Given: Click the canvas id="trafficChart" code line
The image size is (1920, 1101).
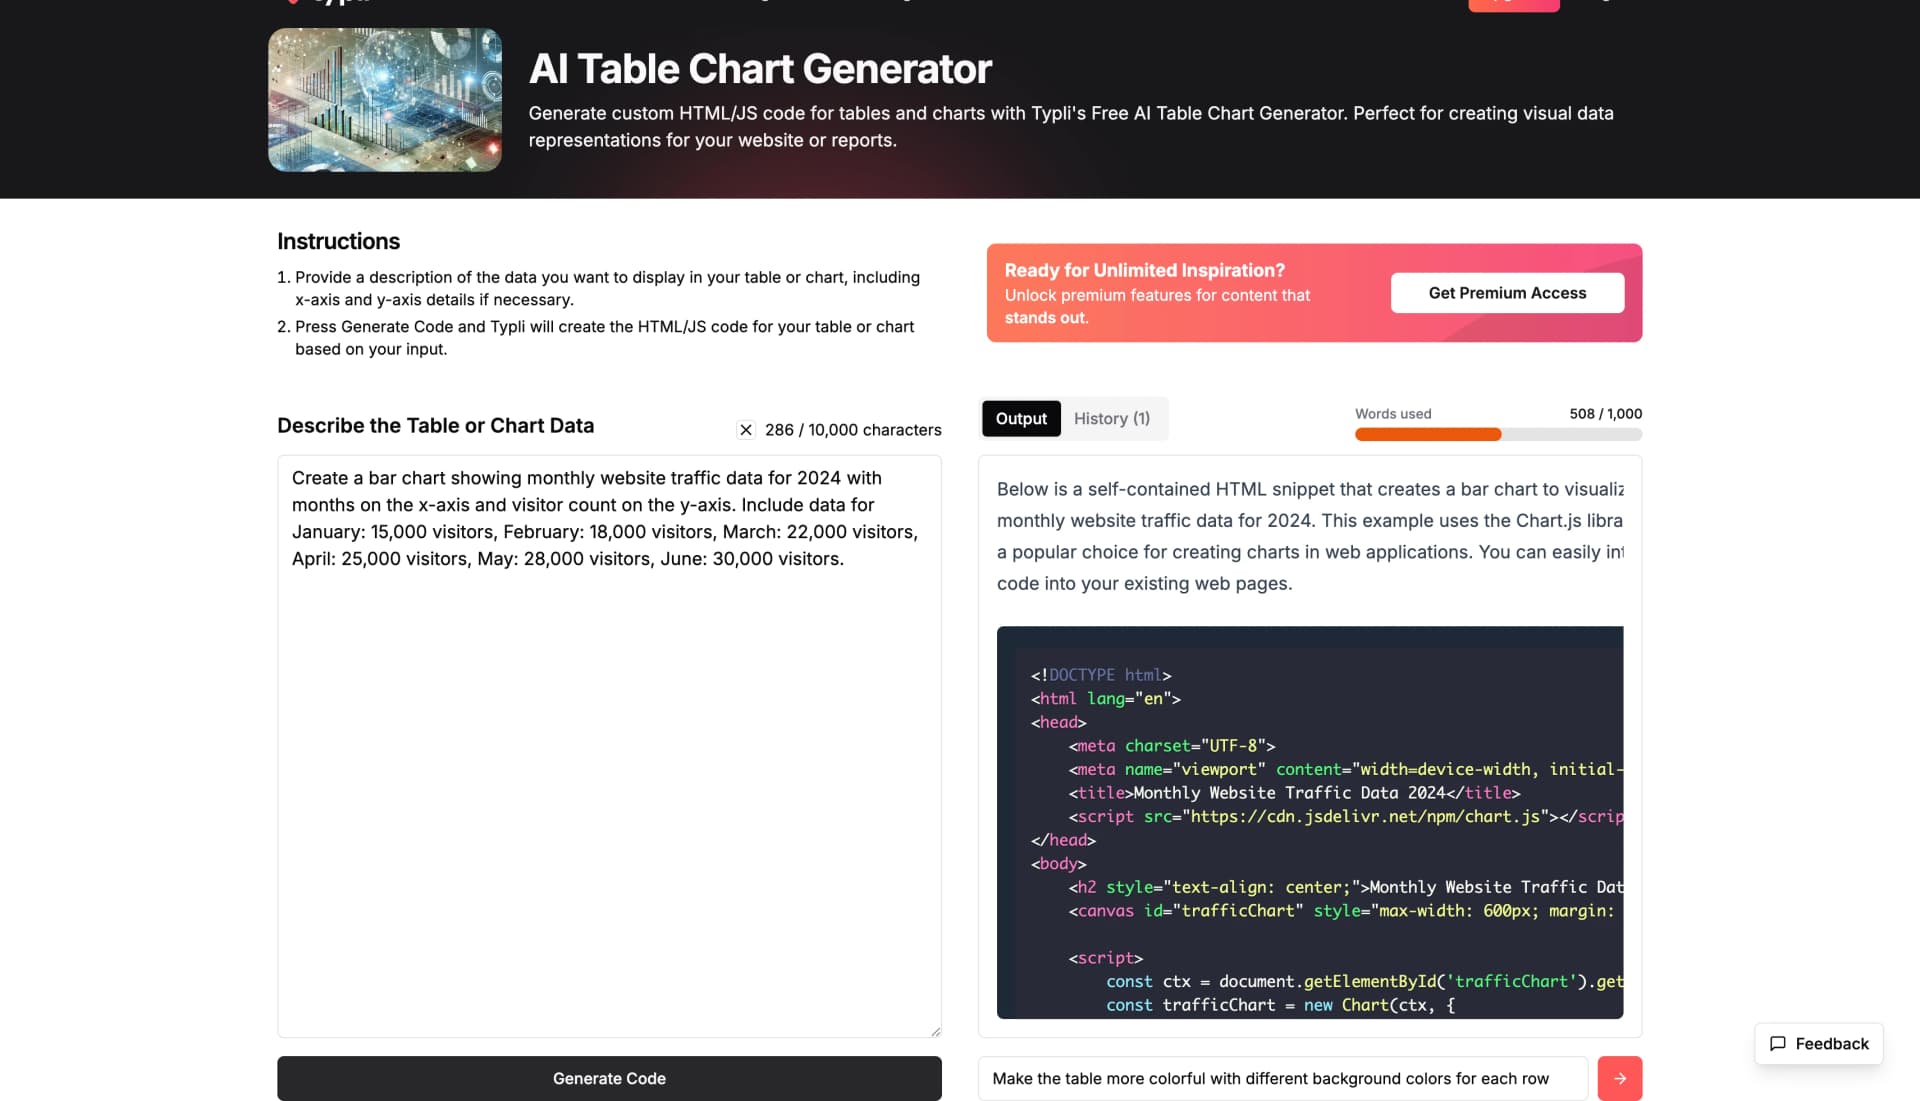Looking at the screenshot, I should (x=1341, y=911).
